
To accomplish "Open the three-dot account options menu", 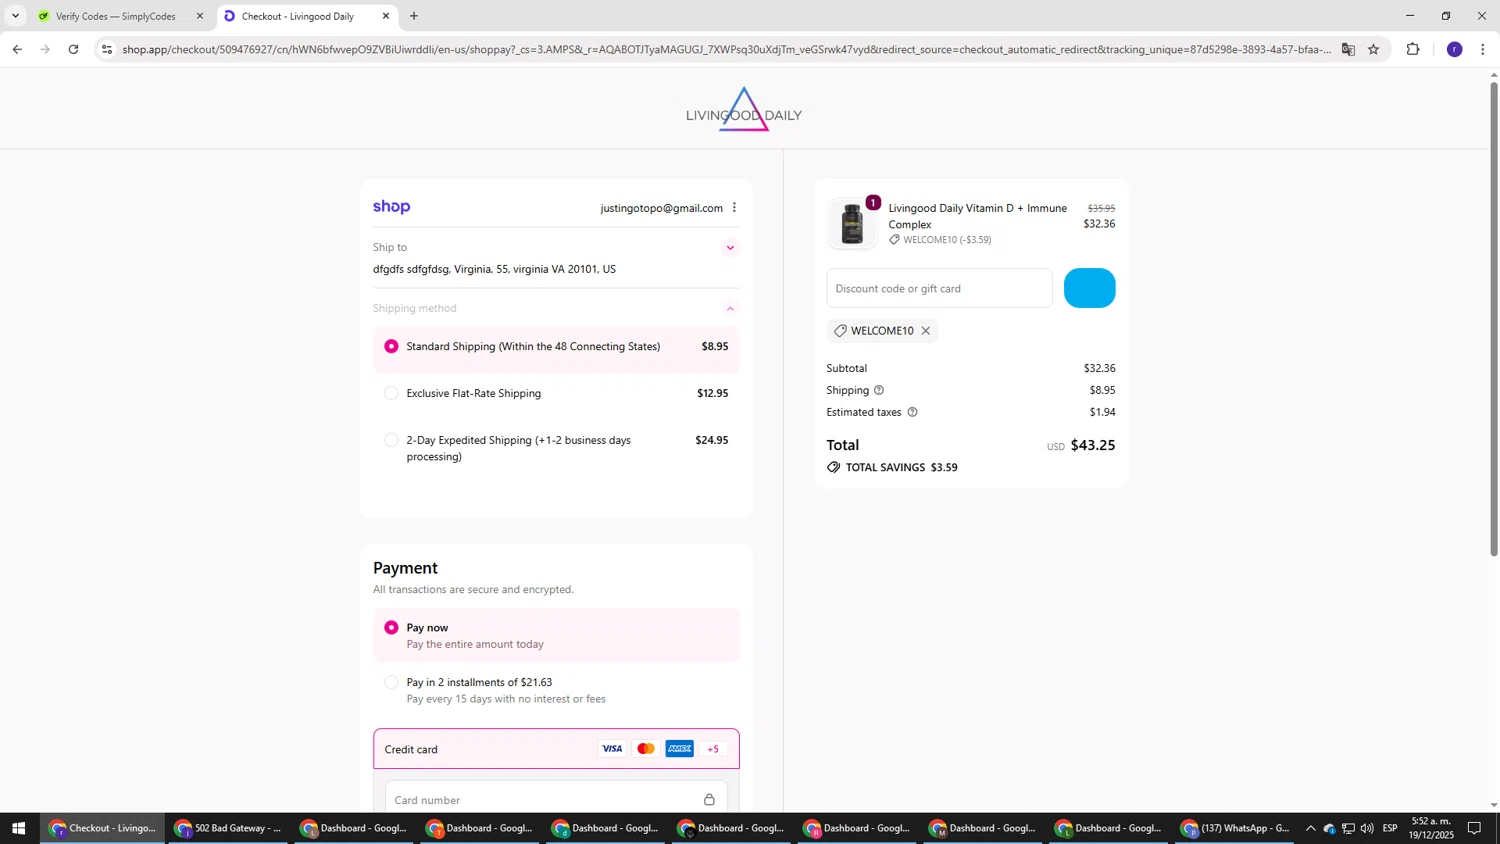I will click(734, 208).
